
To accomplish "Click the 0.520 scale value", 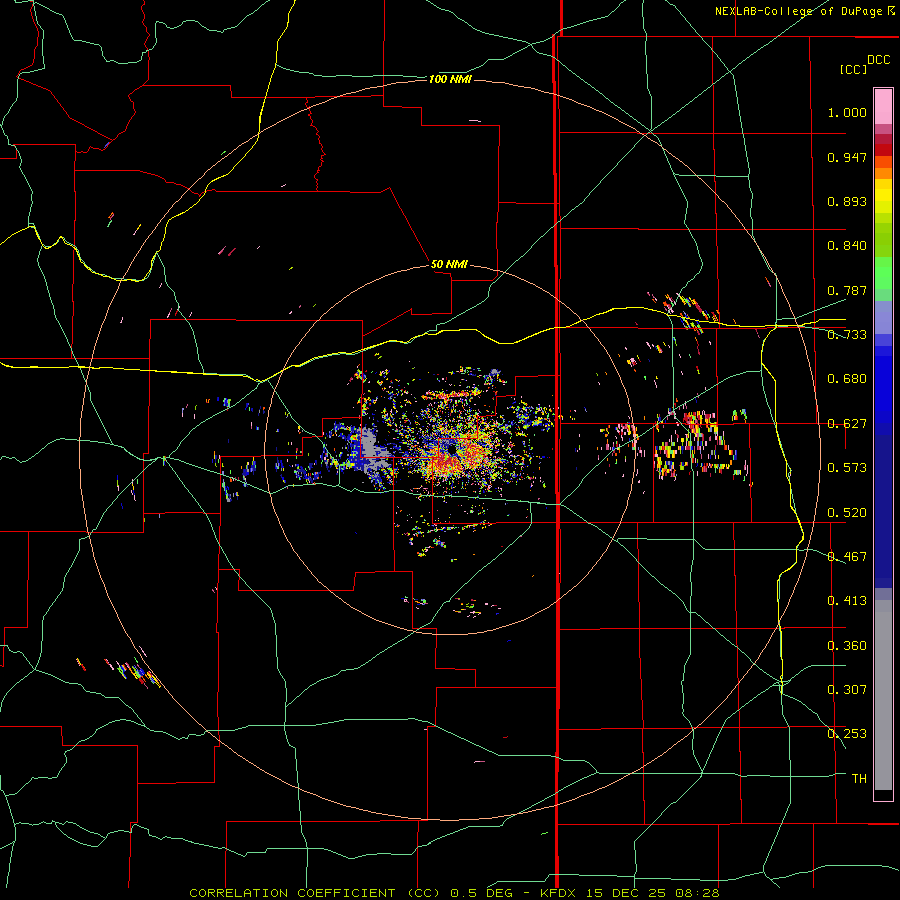I will (x=847, y=513).
